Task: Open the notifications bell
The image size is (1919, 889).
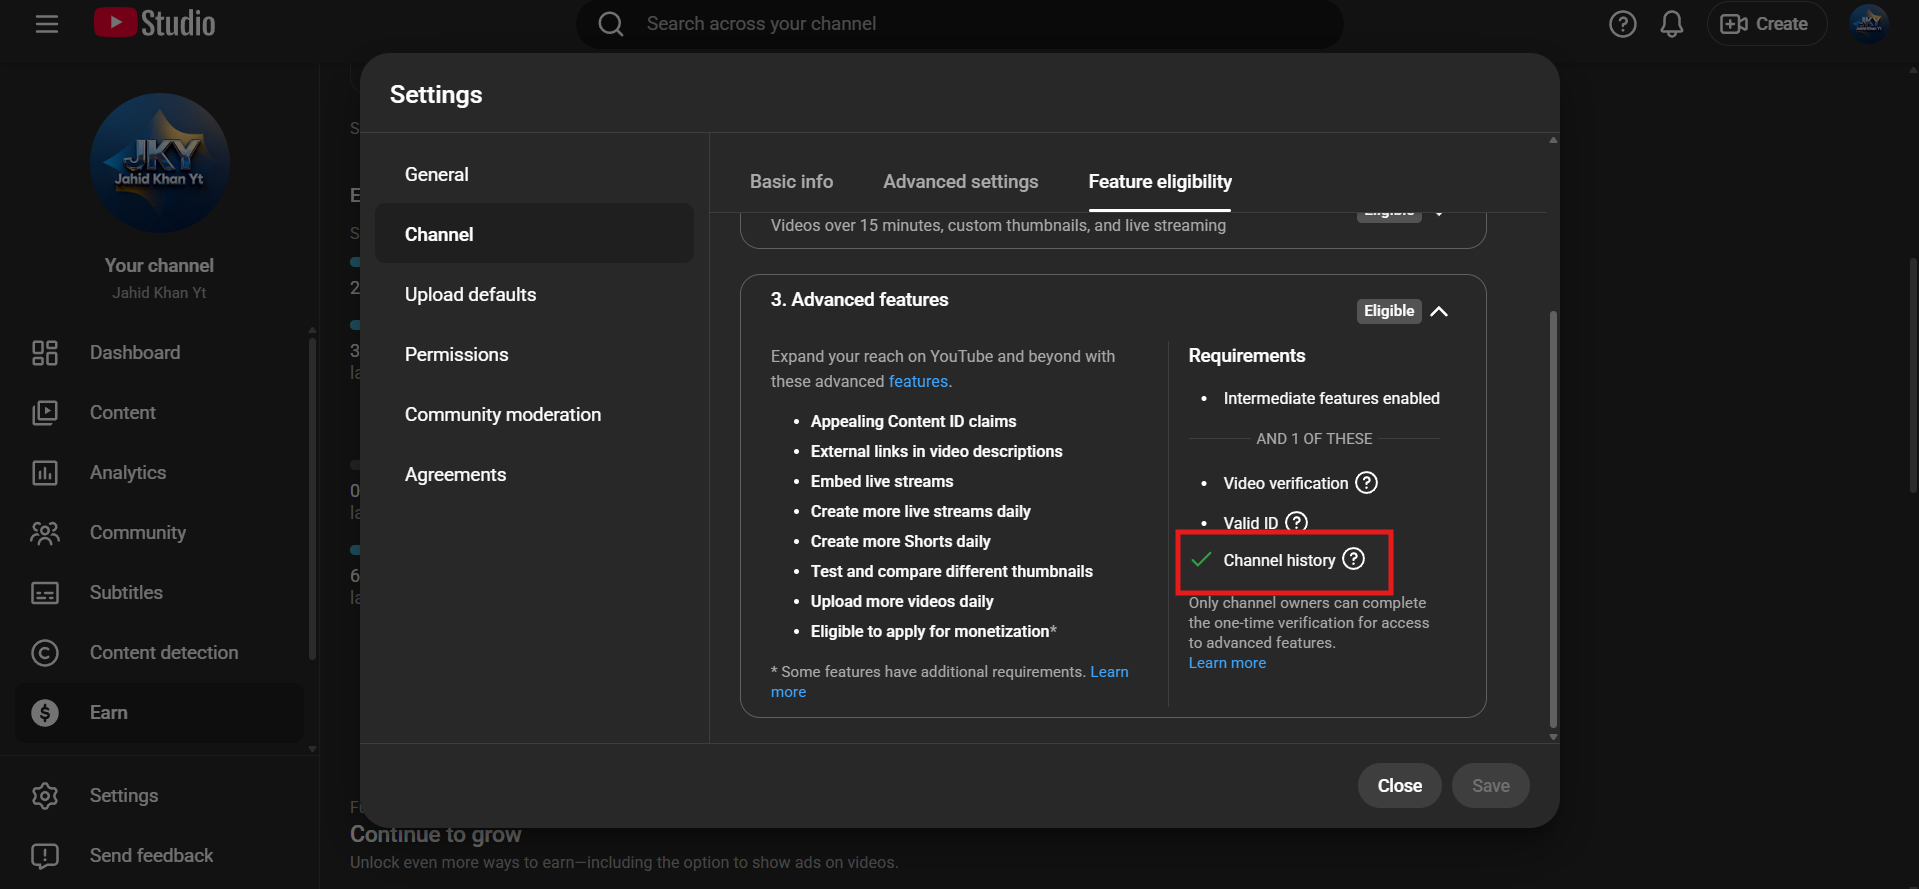Action: pos(1671,24)
